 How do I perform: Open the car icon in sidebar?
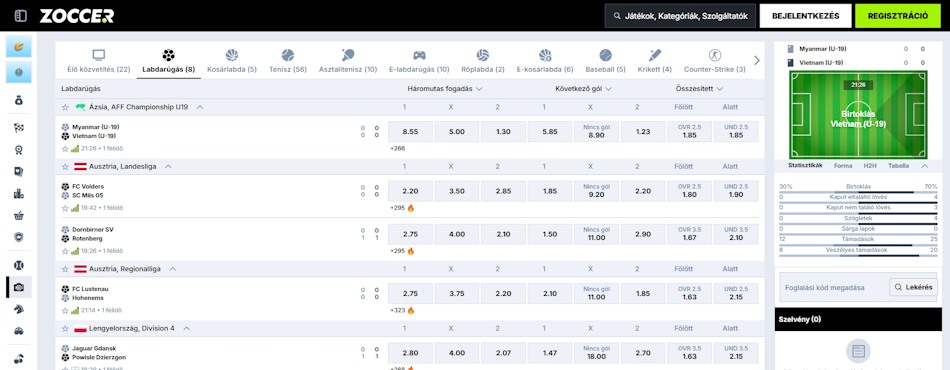pos(19,331)
